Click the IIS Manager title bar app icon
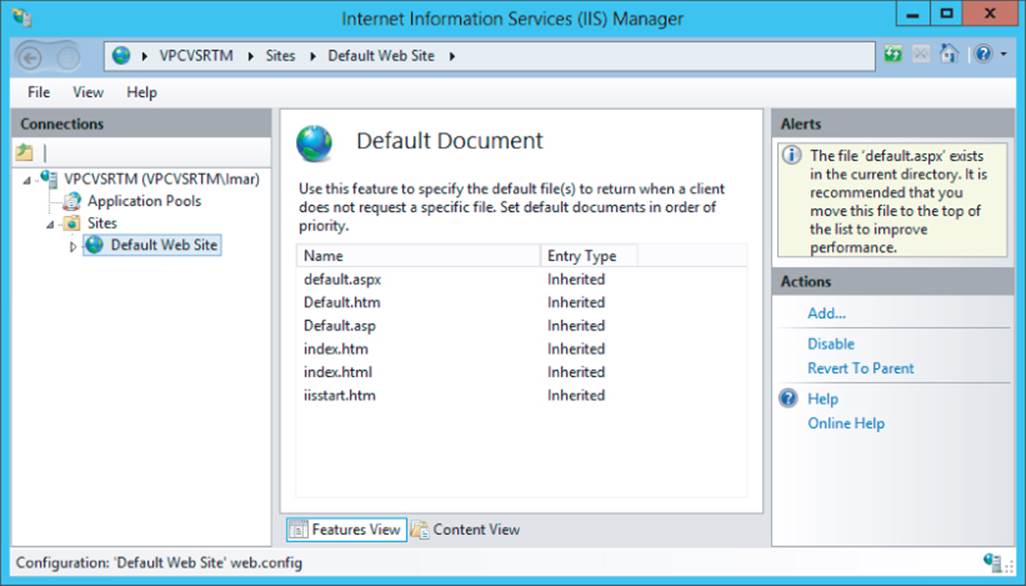 tap(22, 17)
